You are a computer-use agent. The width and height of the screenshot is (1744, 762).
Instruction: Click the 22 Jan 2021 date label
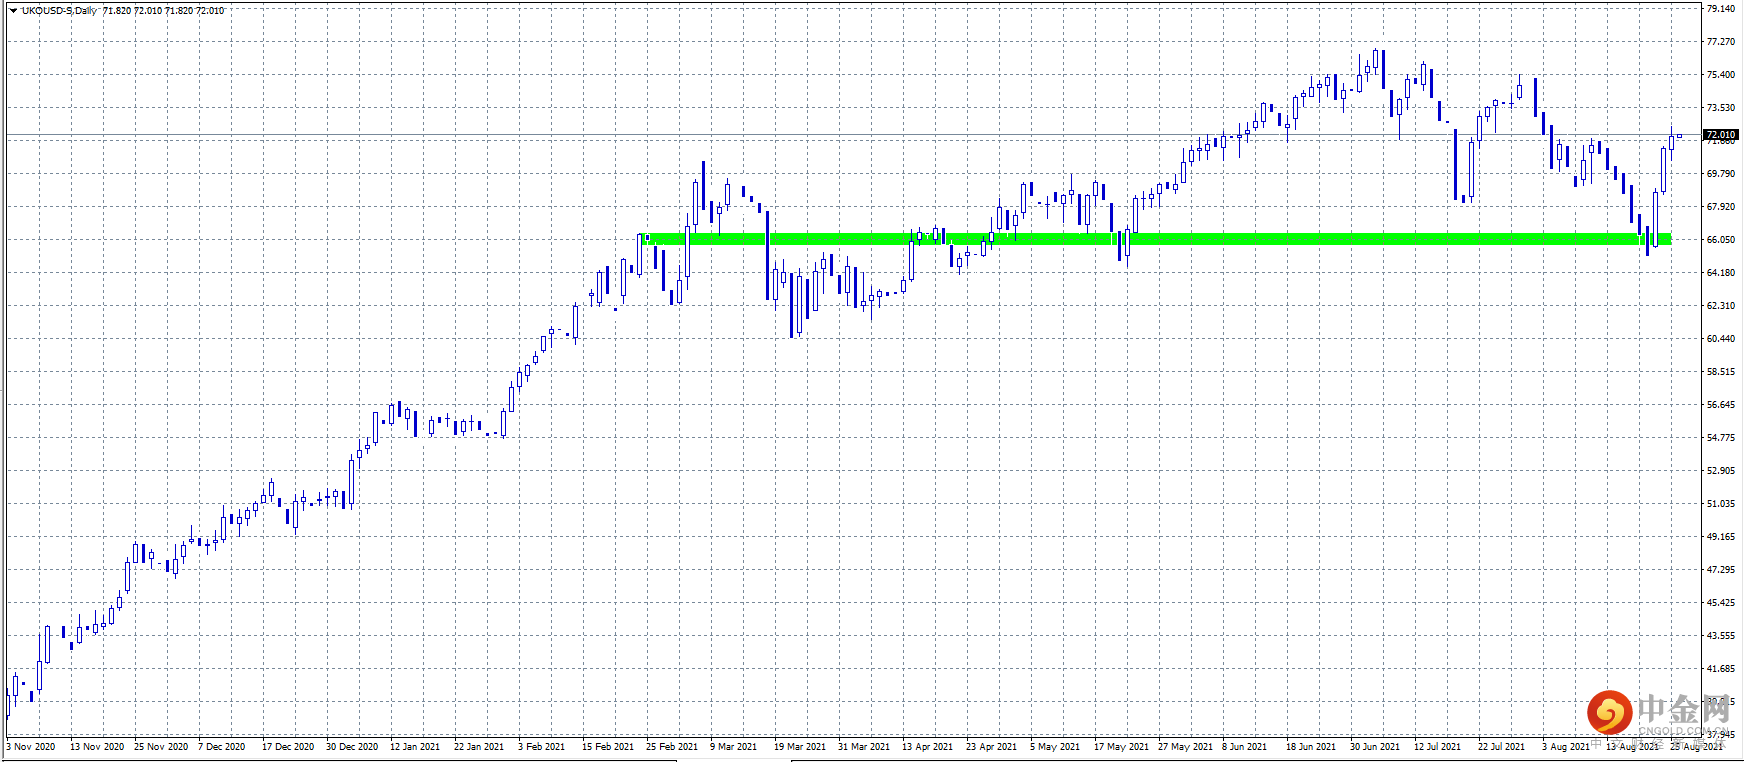pyautogui.click(x=479, y=746)
